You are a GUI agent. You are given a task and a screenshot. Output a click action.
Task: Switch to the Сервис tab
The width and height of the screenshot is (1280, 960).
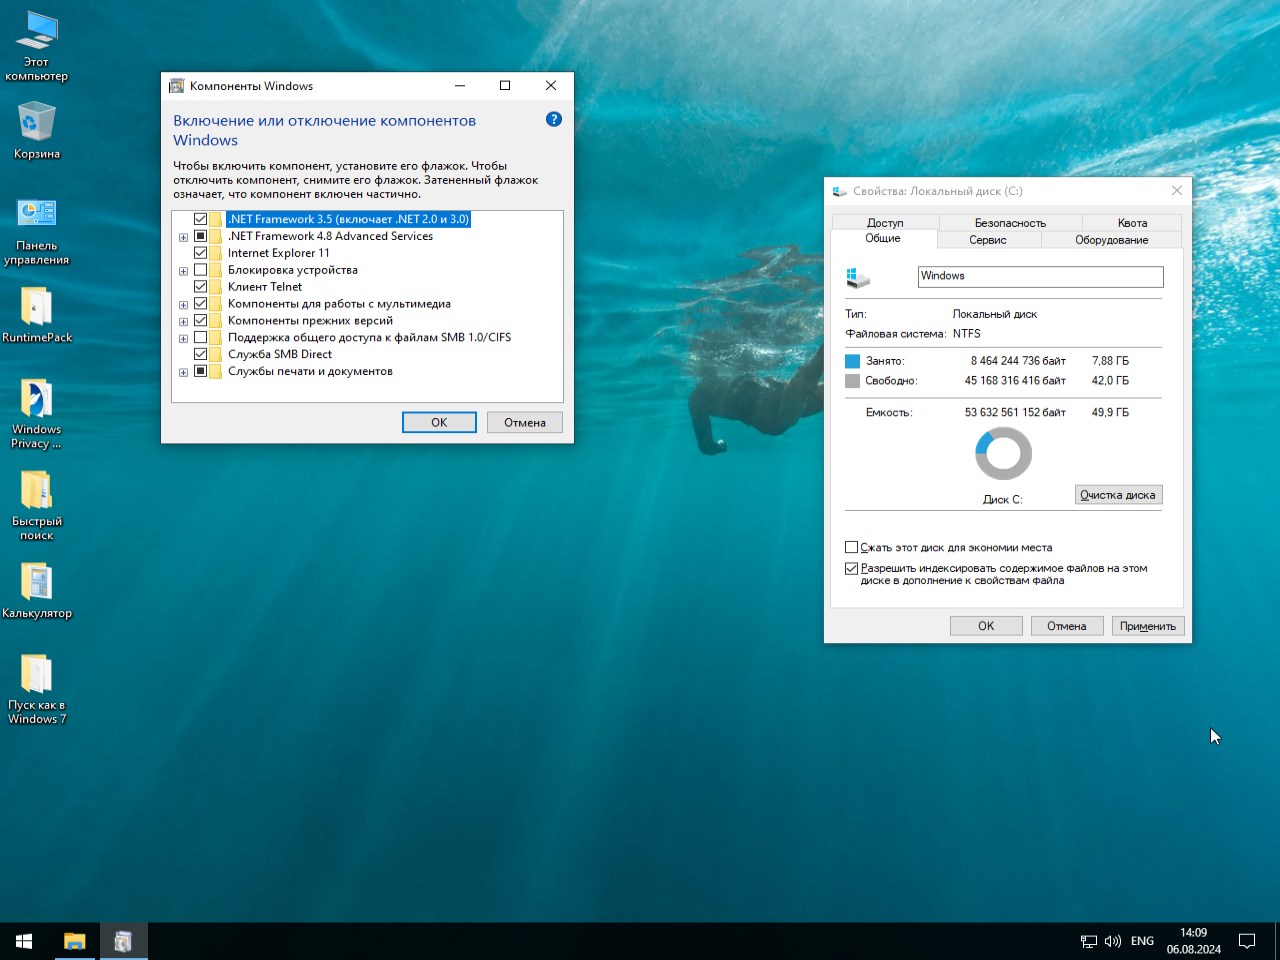tap(988, 240)
